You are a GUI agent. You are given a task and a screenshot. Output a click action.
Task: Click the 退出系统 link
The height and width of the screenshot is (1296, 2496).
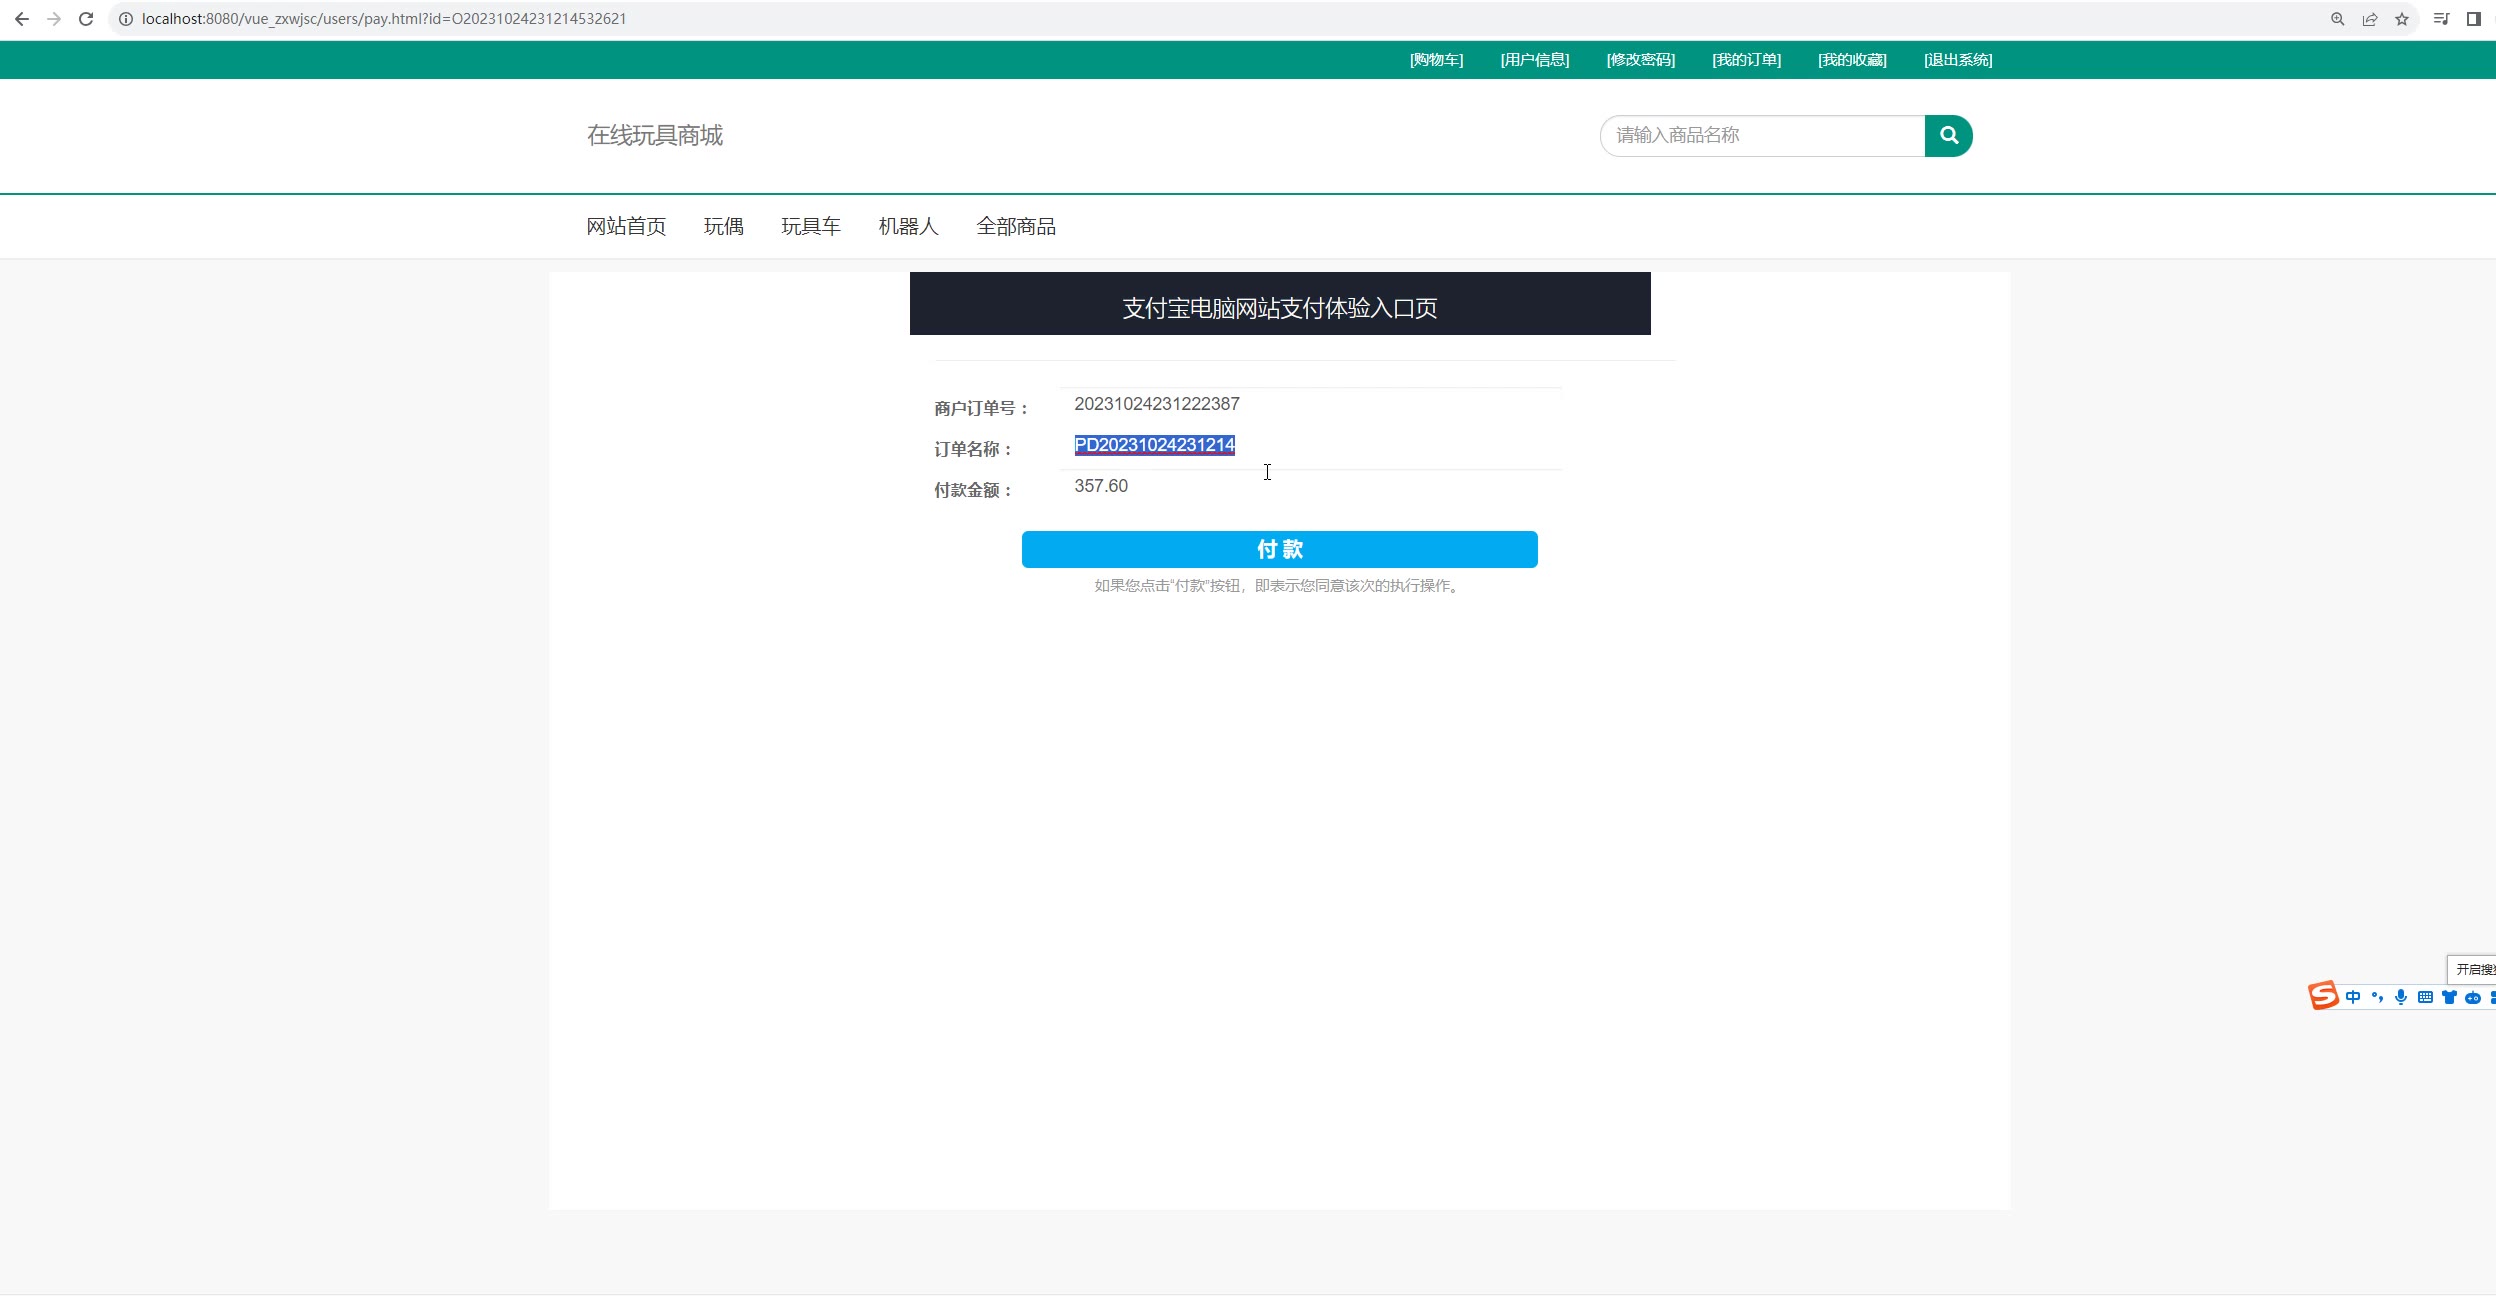(1958, 60)
